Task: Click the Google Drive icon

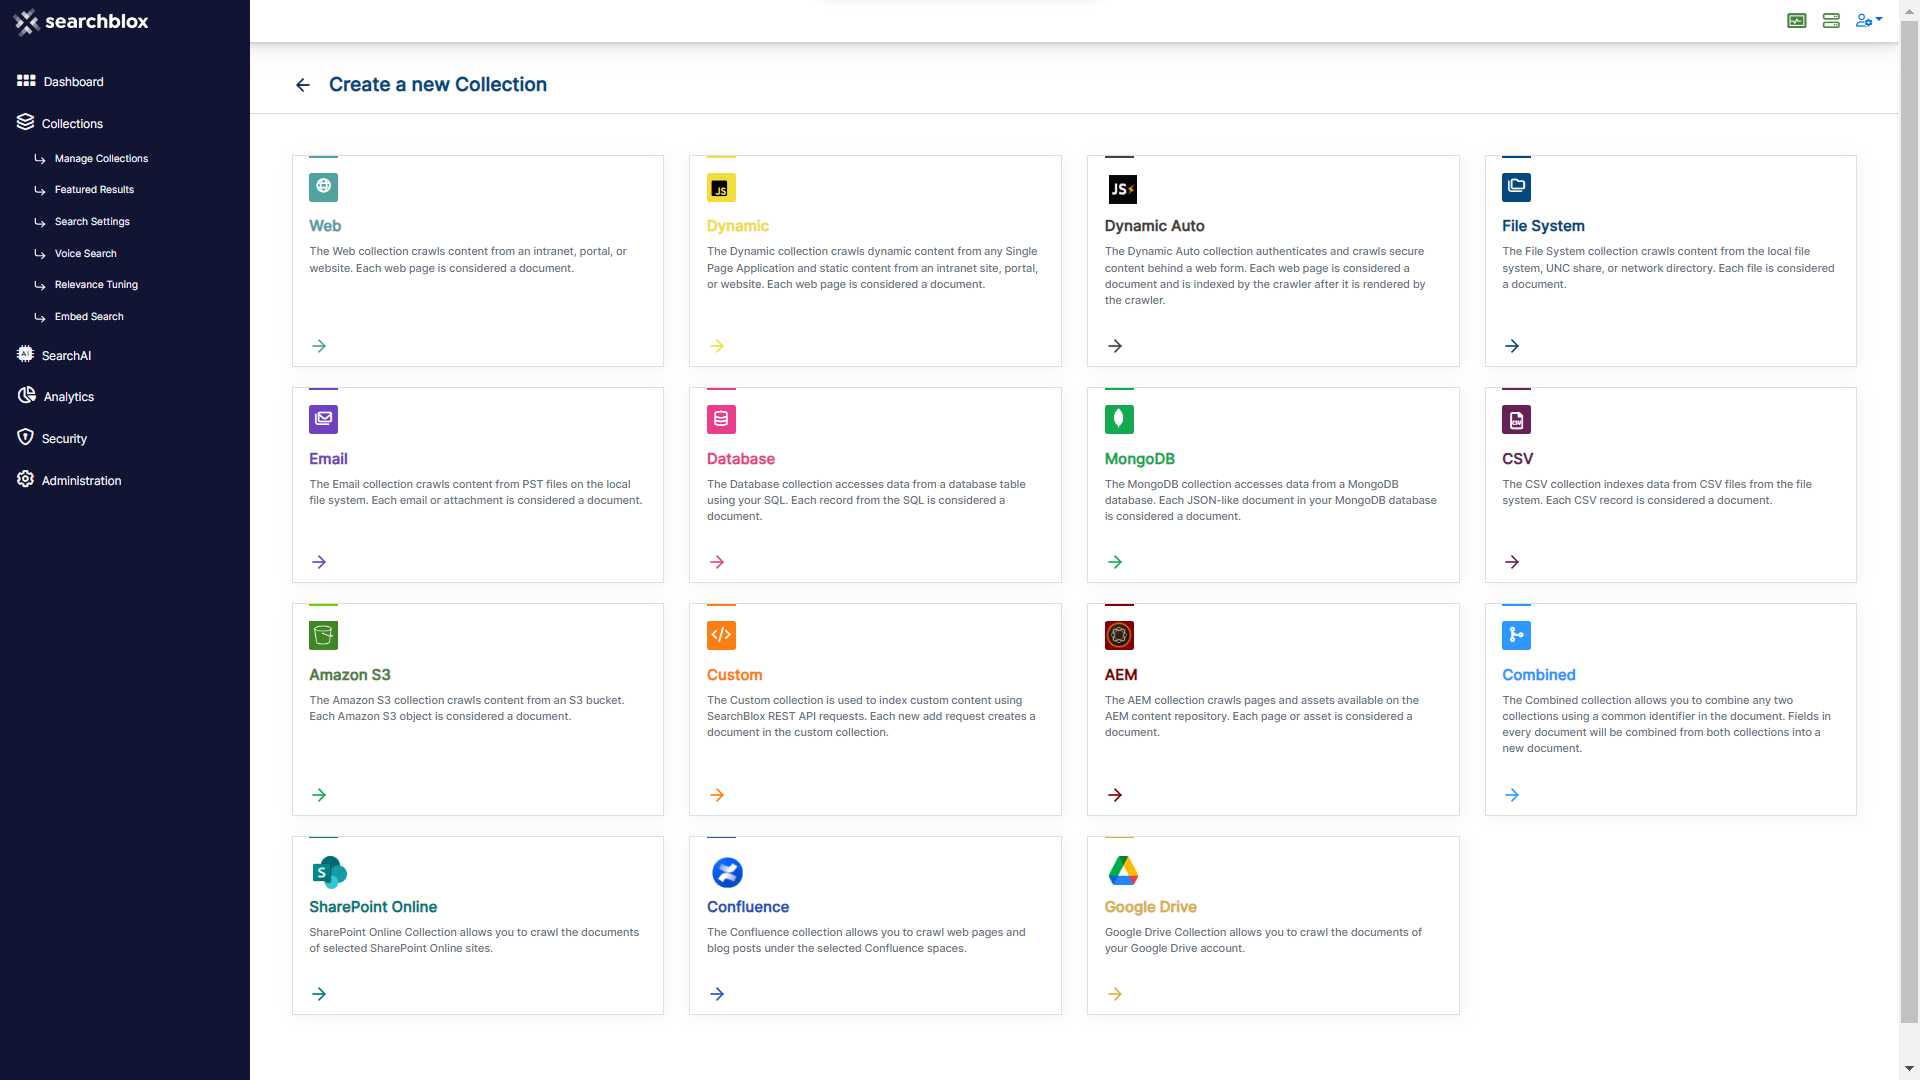Action: click(x=1123, y=871)
